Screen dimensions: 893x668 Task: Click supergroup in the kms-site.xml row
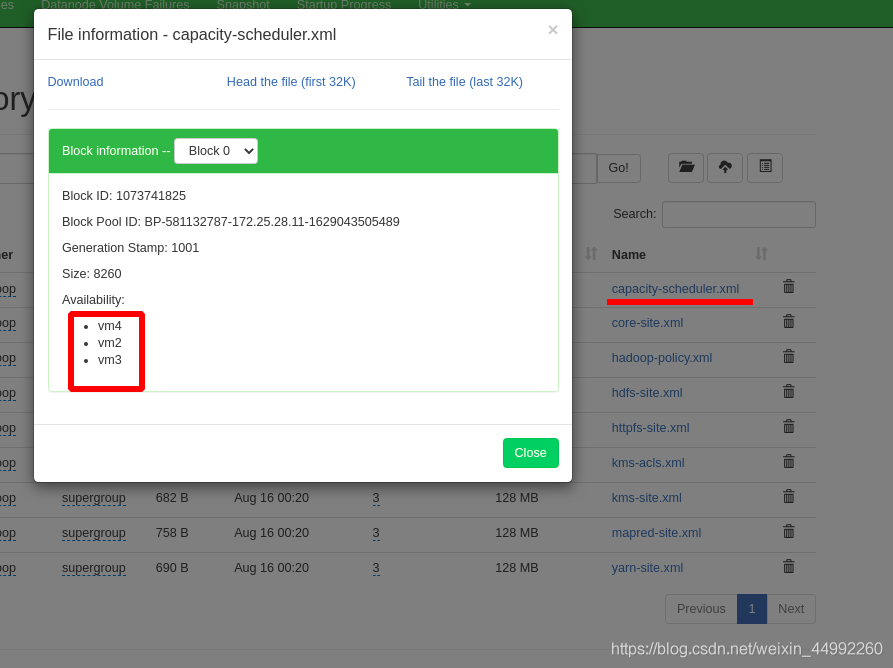click(93, 498)
